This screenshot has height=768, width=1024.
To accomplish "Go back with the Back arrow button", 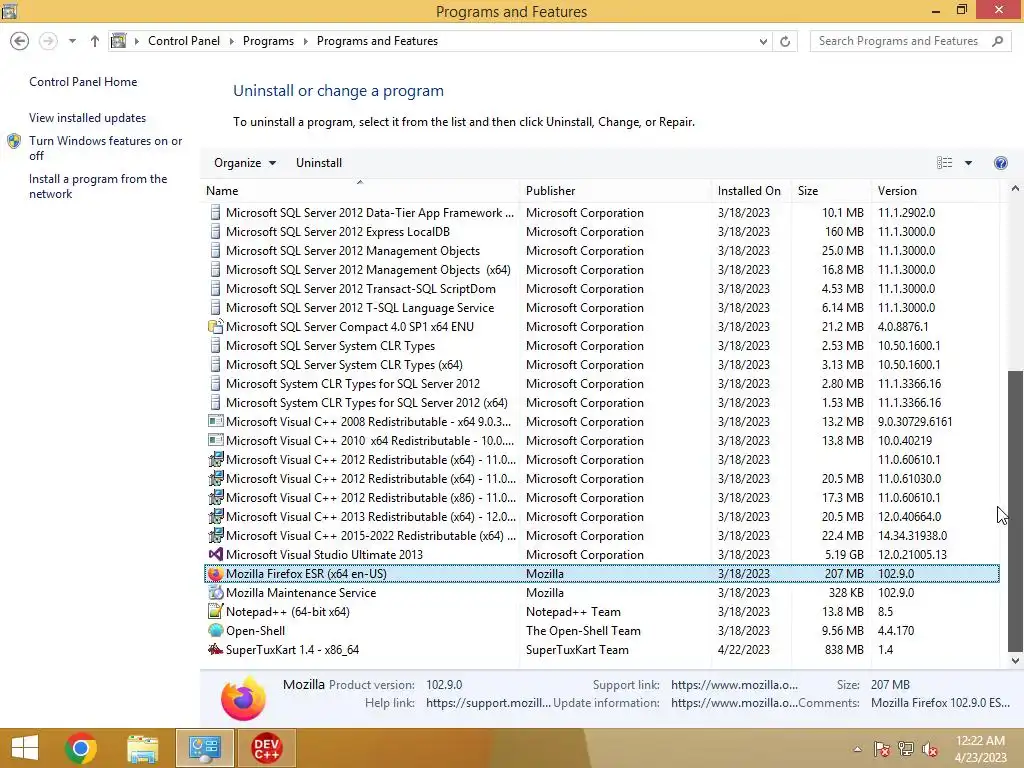I will (20, 41).
